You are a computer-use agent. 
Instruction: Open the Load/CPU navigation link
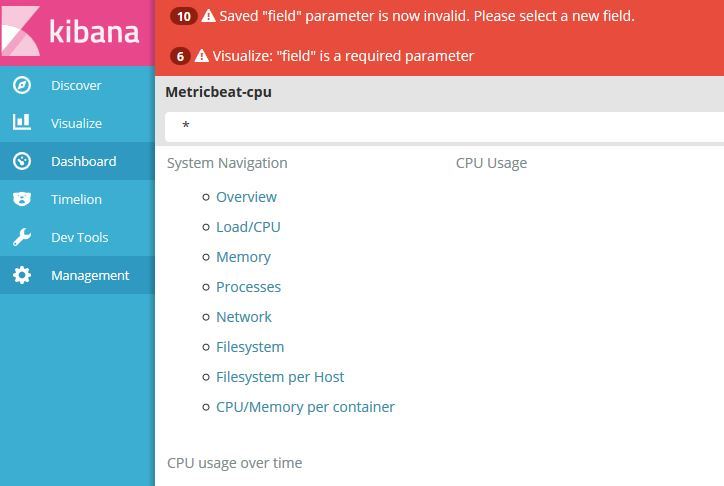click(x=248, y=227)
